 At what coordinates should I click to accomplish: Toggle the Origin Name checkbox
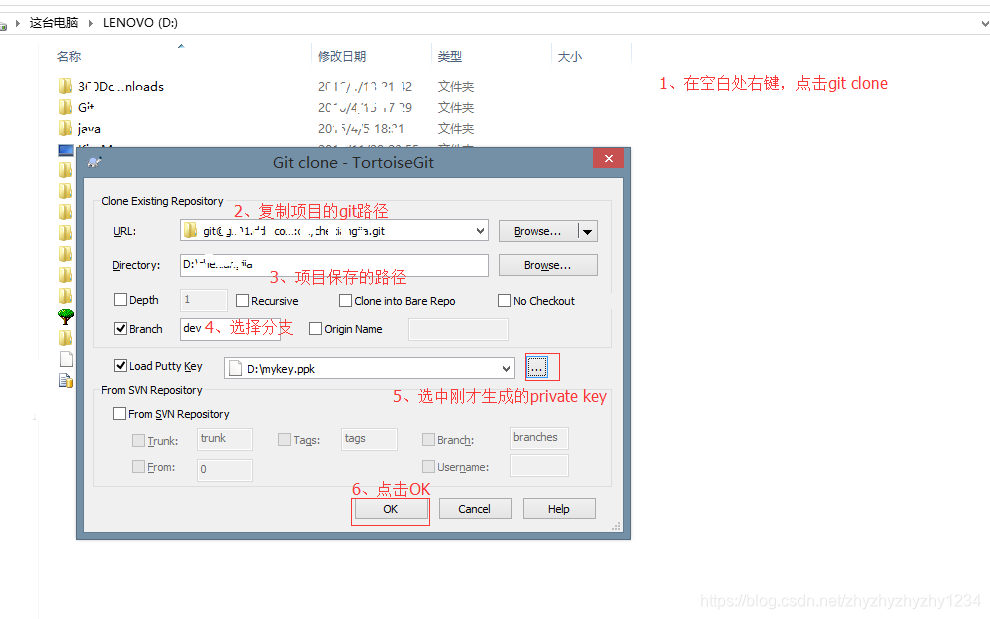click(315, 328)
